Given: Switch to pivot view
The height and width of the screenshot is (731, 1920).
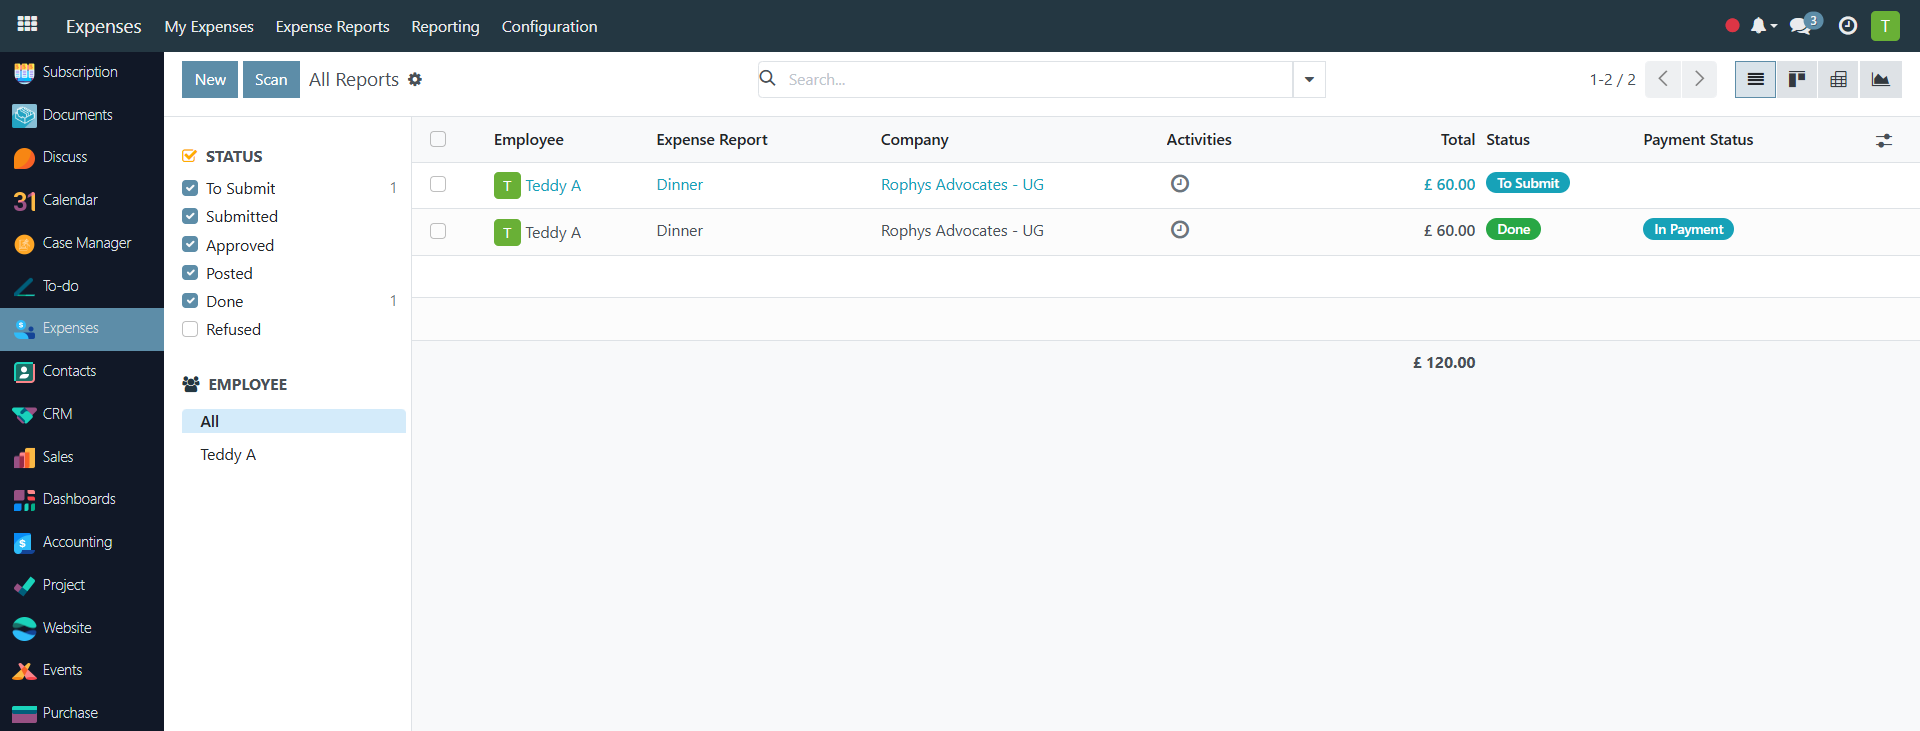Looking at the screenshot, I should pos(1838,79).
